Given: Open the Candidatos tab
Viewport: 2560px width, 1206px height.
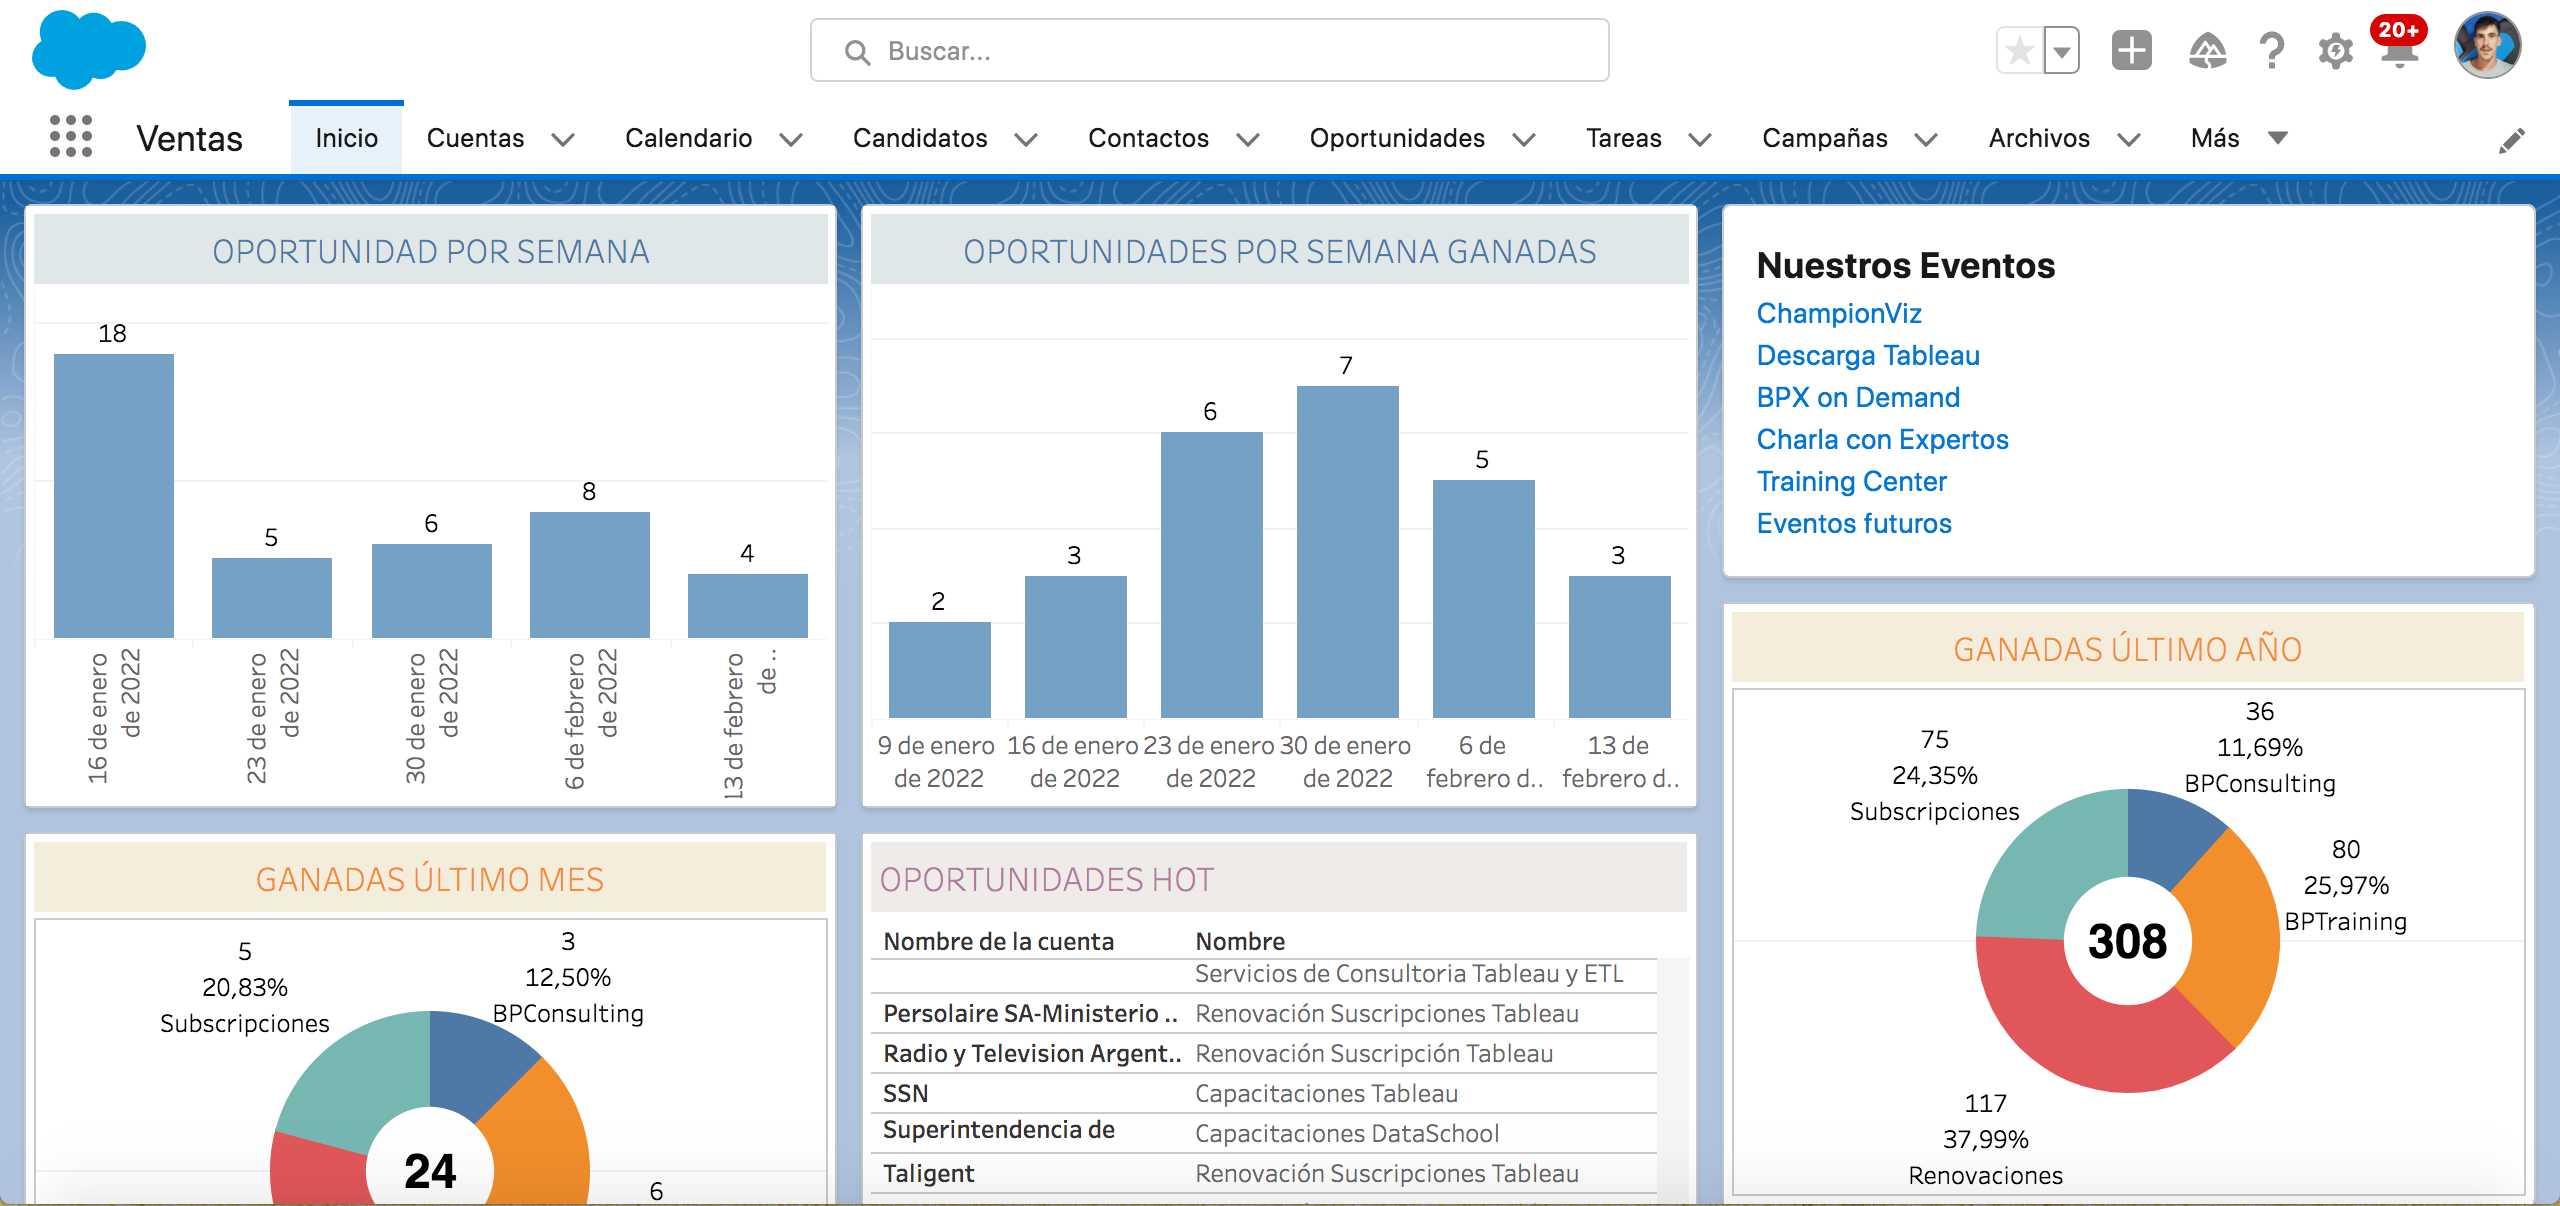Looking at the screenshot, I should 920,138.
